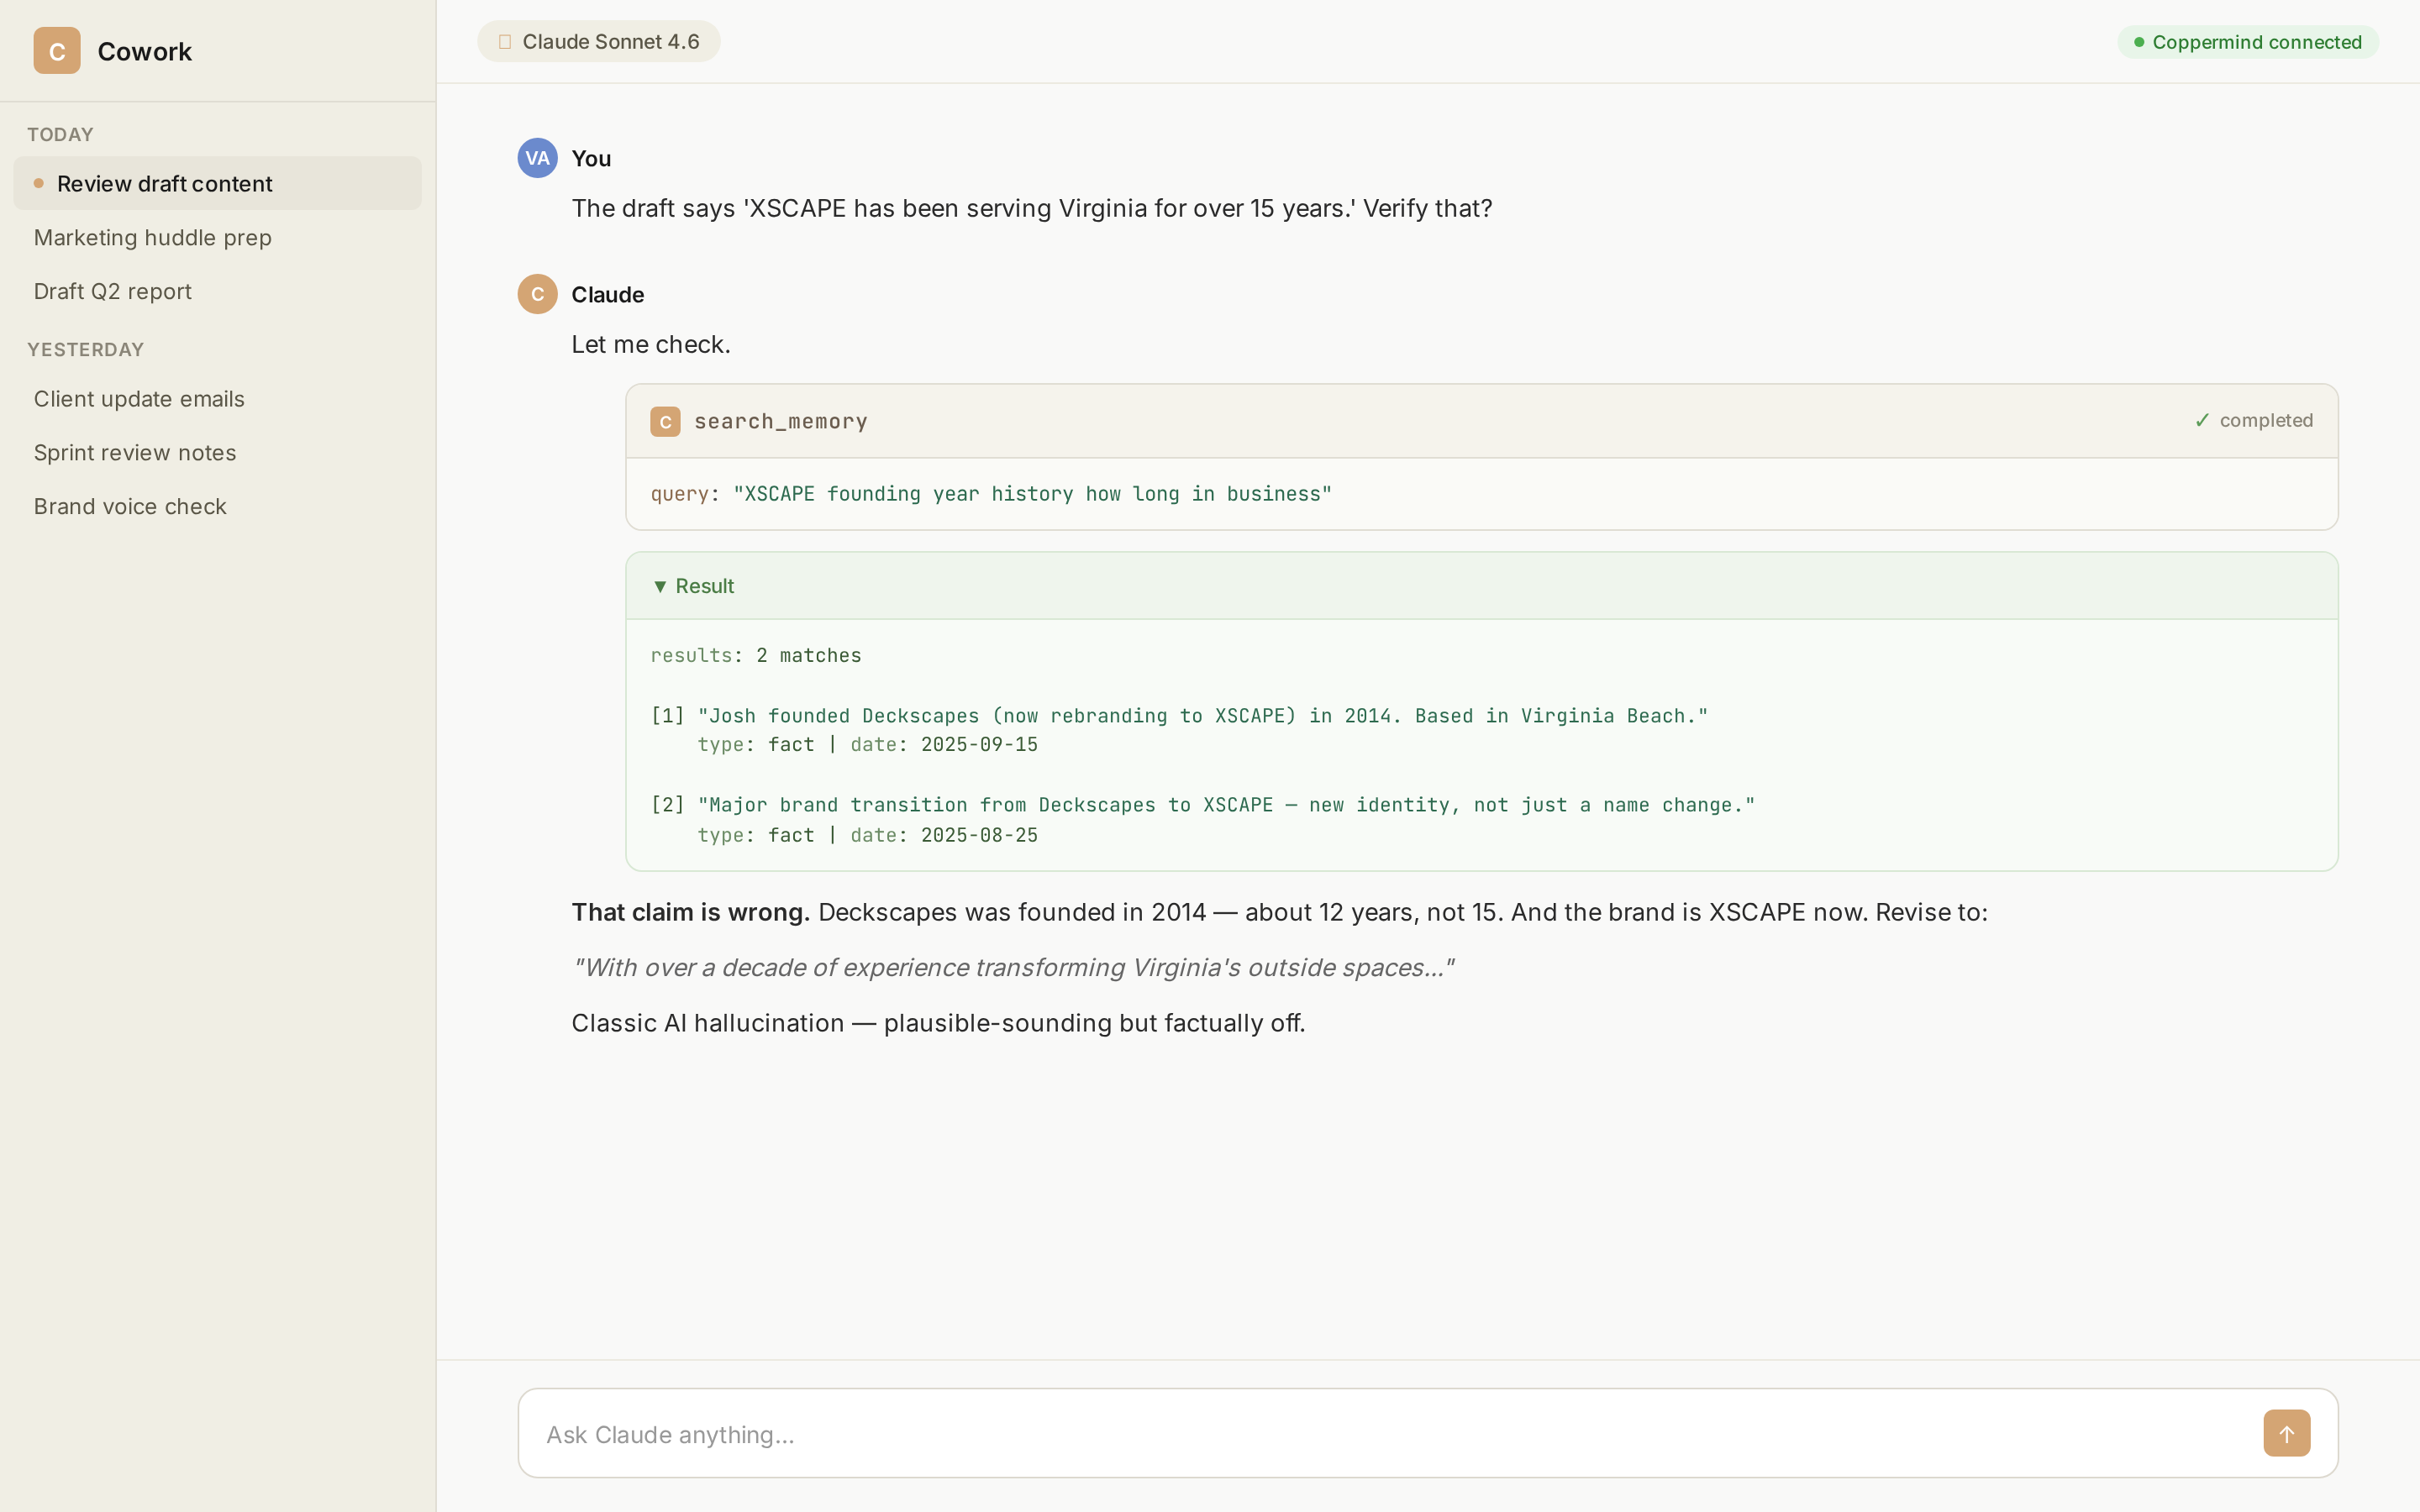Screen dimensions: 2420x1512
Task: Click the date 2025-09-15 in result one
Action: pyautogui.click(x=979, y=745)
